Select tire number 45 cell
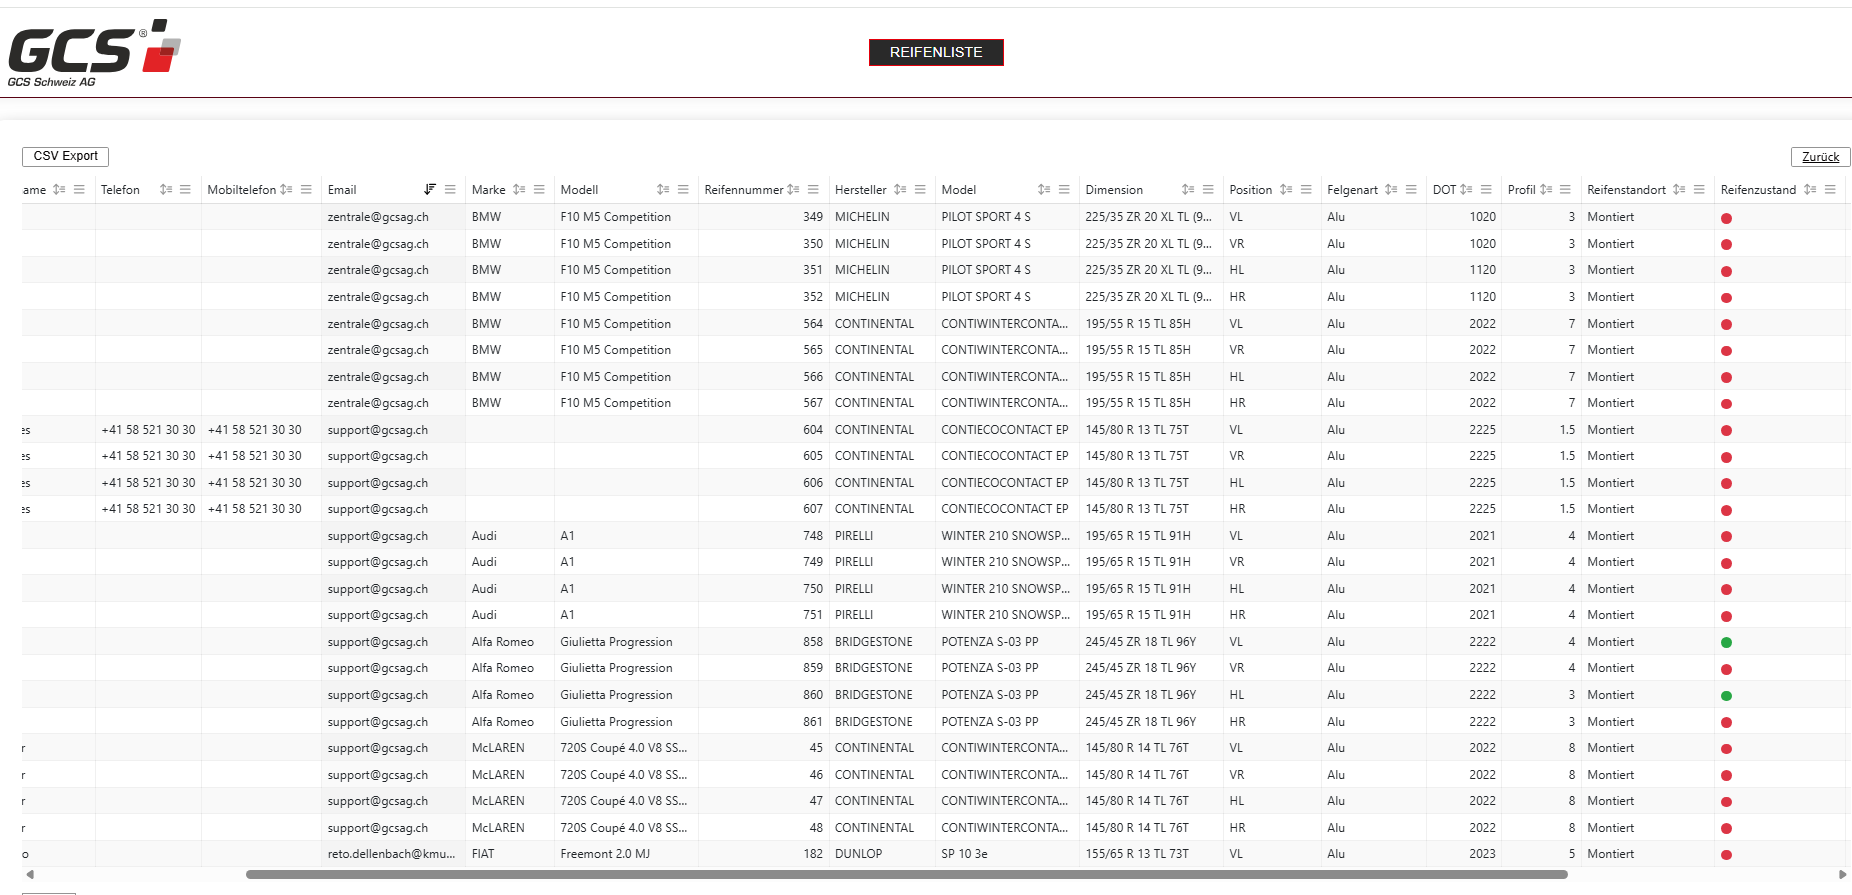The image size is (1852, 895). (x=764, y=748)
